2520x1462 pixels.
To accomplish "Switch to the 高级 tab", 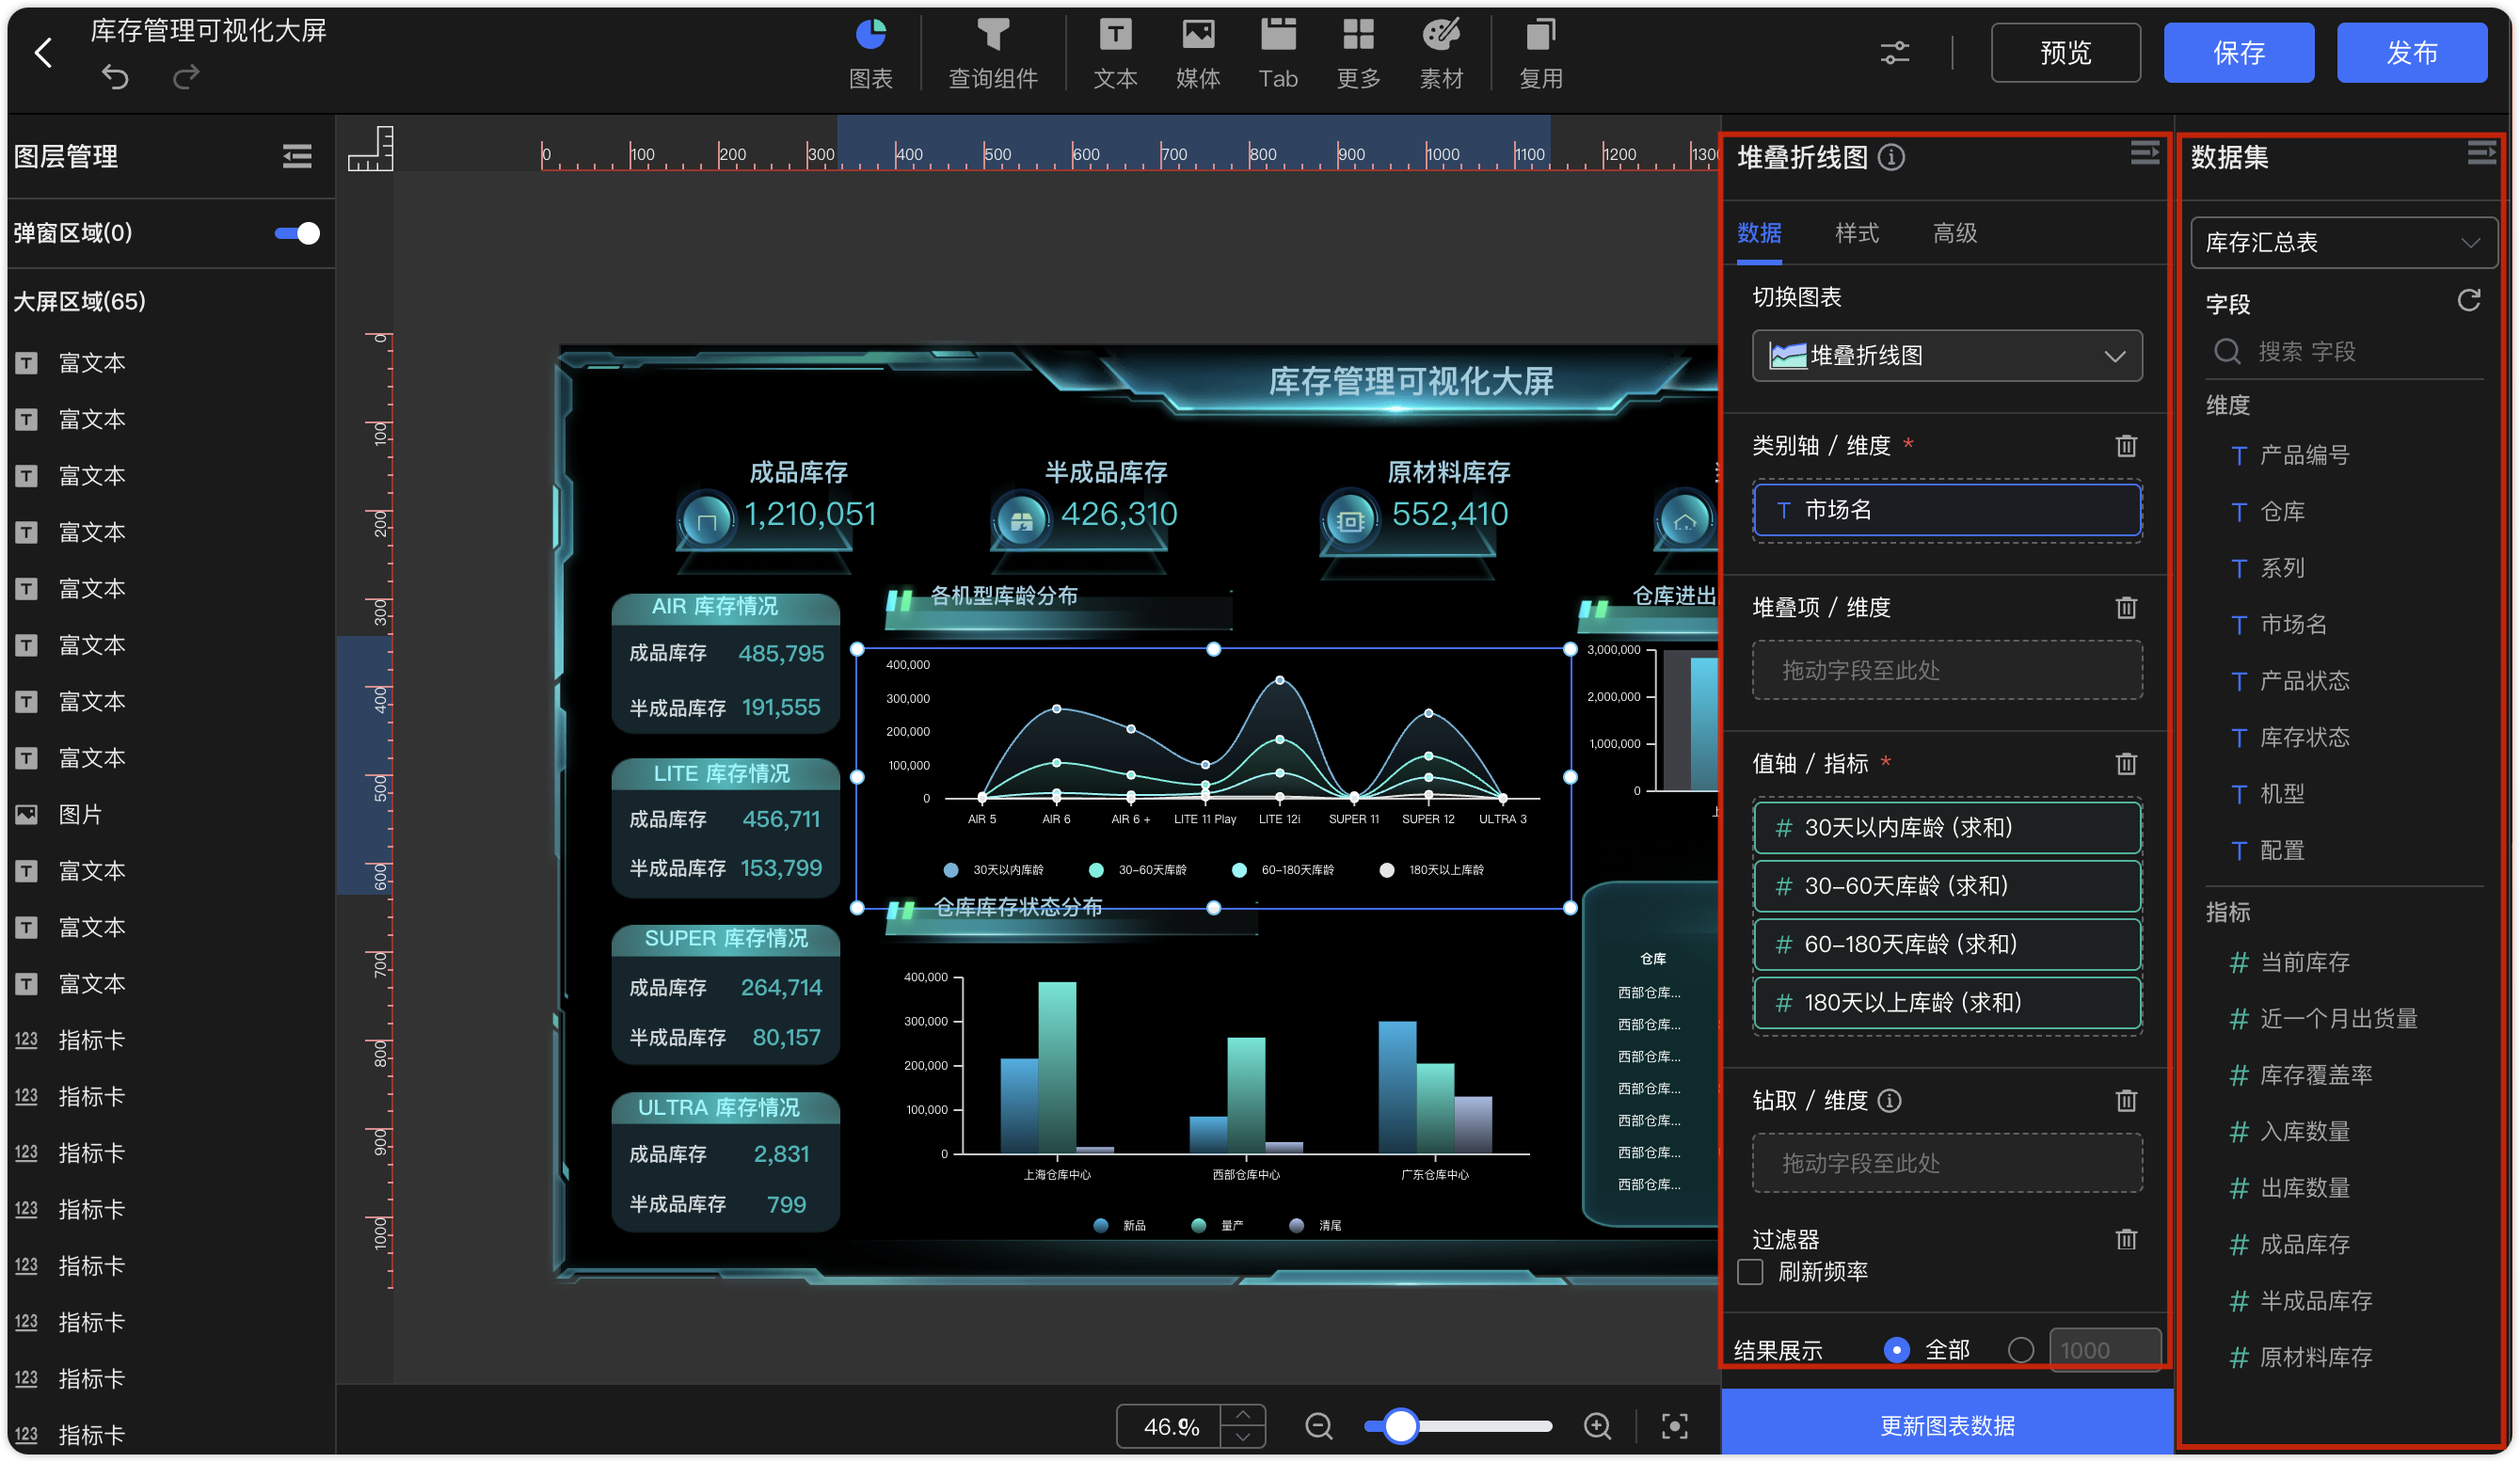I will pyautogui.click(x=1954, y=232).
